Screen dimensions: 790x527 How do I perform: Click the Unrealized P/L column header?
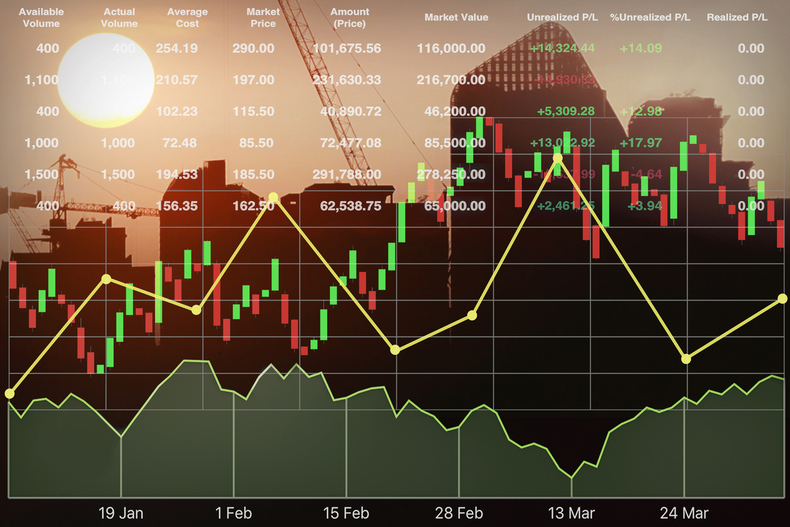(x=562, y=18)
